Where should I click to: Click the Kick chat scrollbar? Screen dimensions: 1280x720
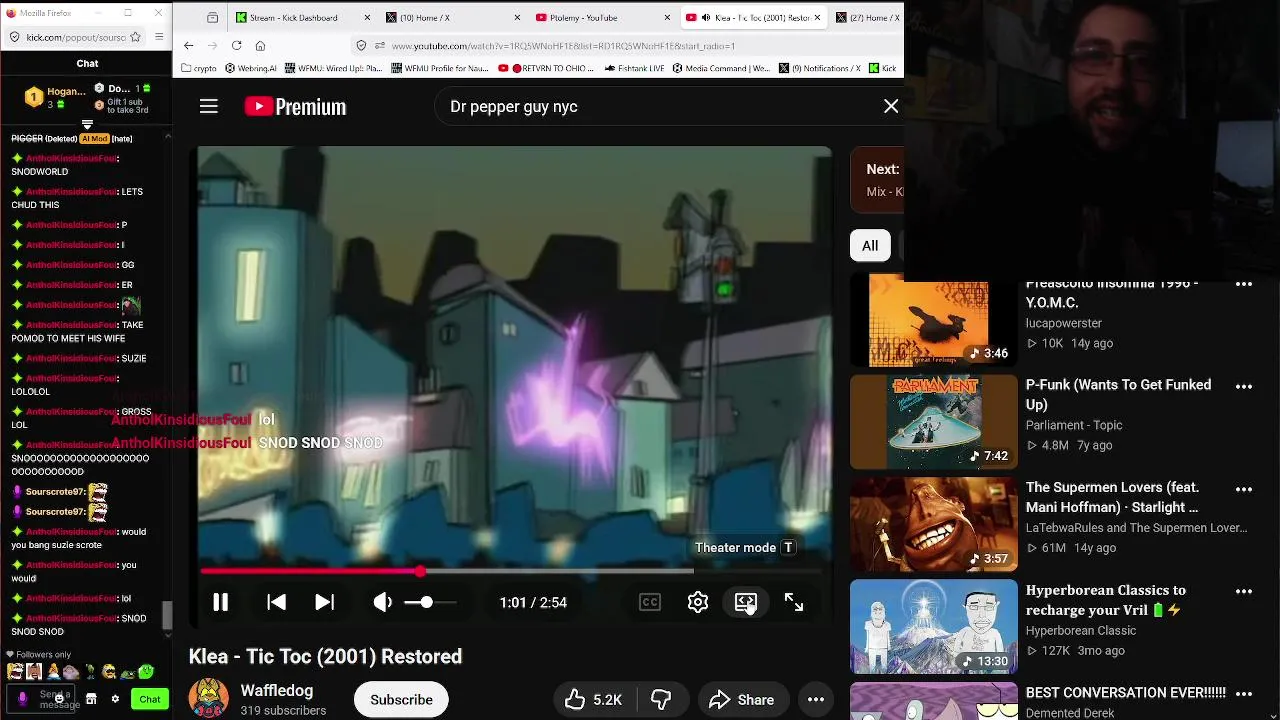tap(167, 615)
